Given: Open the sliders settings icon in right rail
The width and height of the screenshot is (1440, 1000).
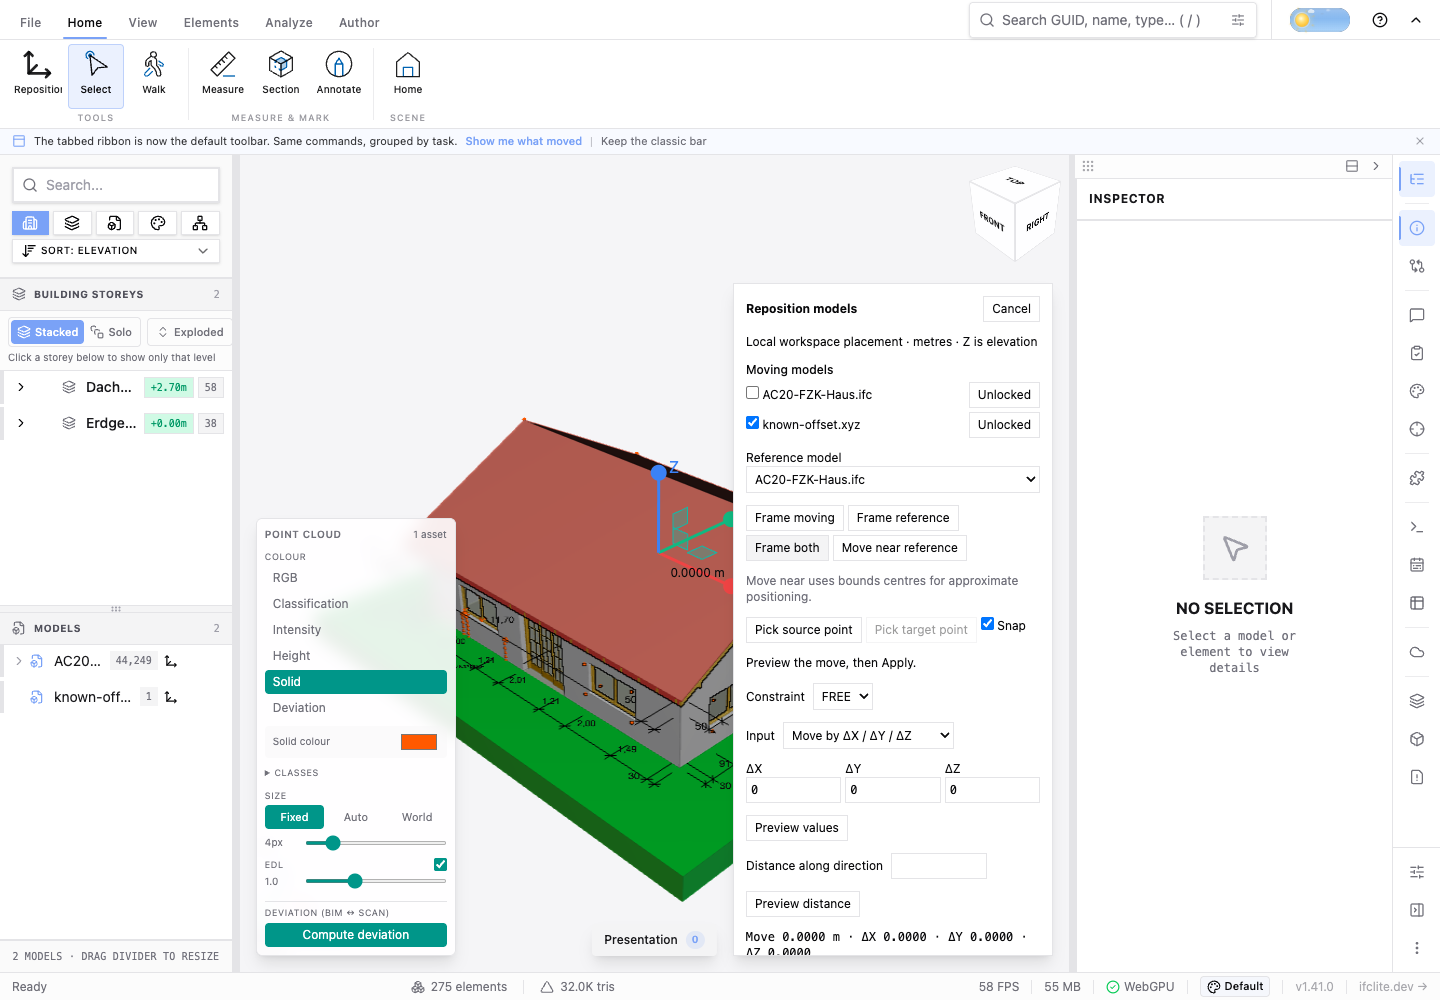Looking at the screenshot, I should (1417, 872).
